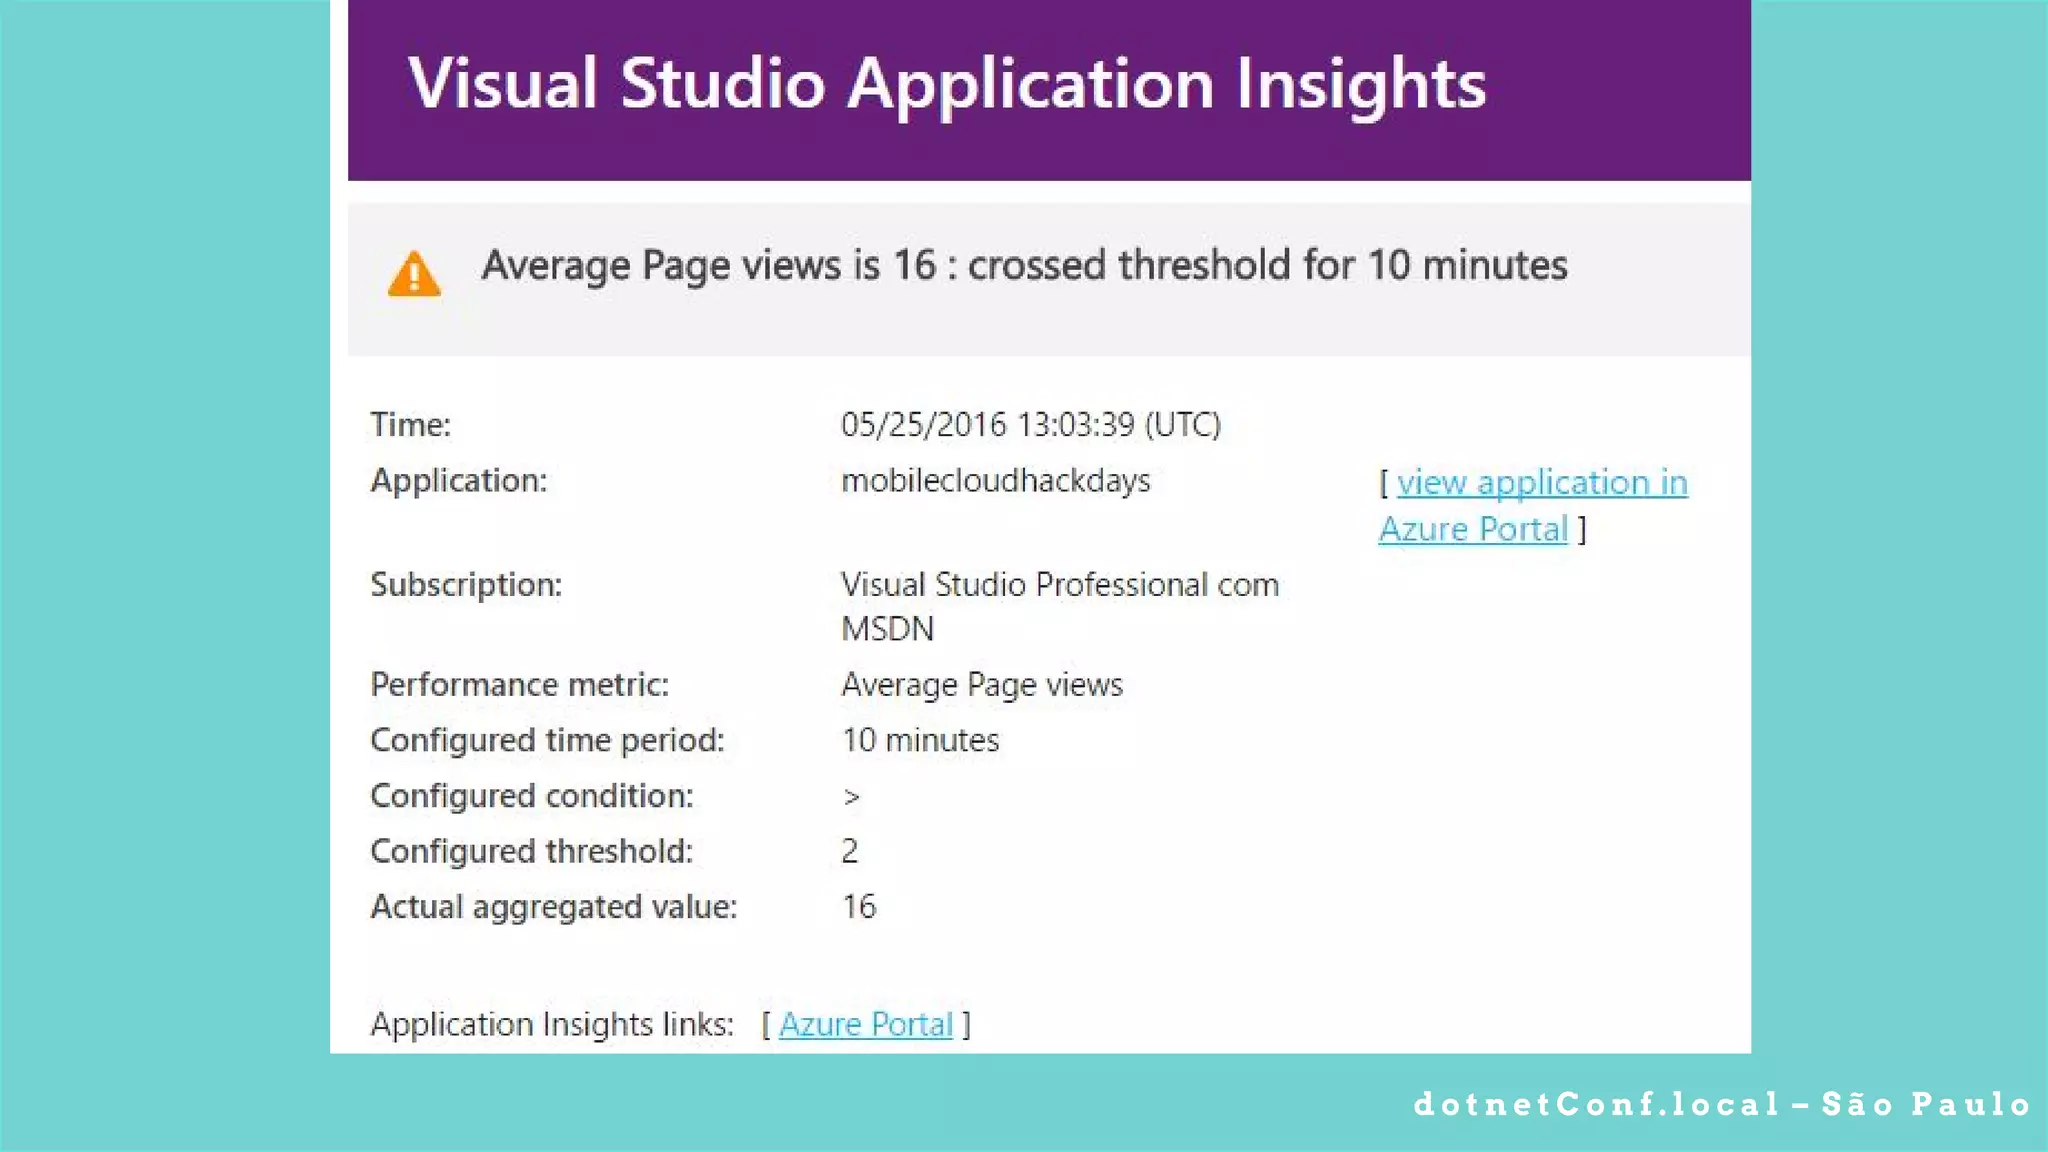2048x1152 pixels.
Task: Click the timestamp 05/25/2016 13:03:39 (UTC)
Action: pyautogui.click(x=1030, y=424)
